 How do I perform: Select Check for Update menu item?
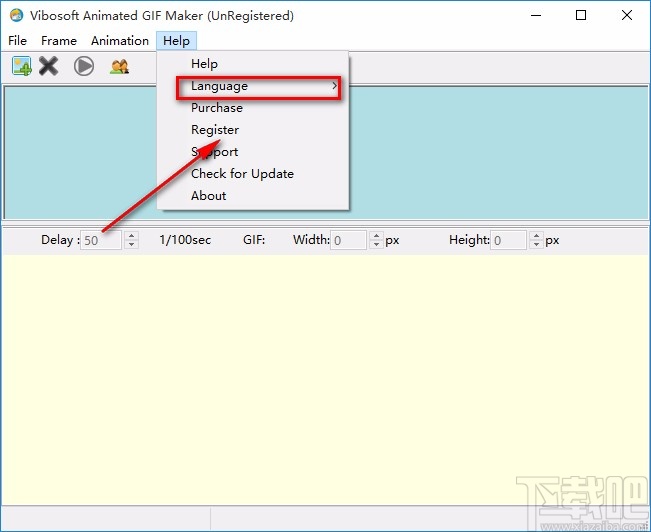click(x=252, y=174)
